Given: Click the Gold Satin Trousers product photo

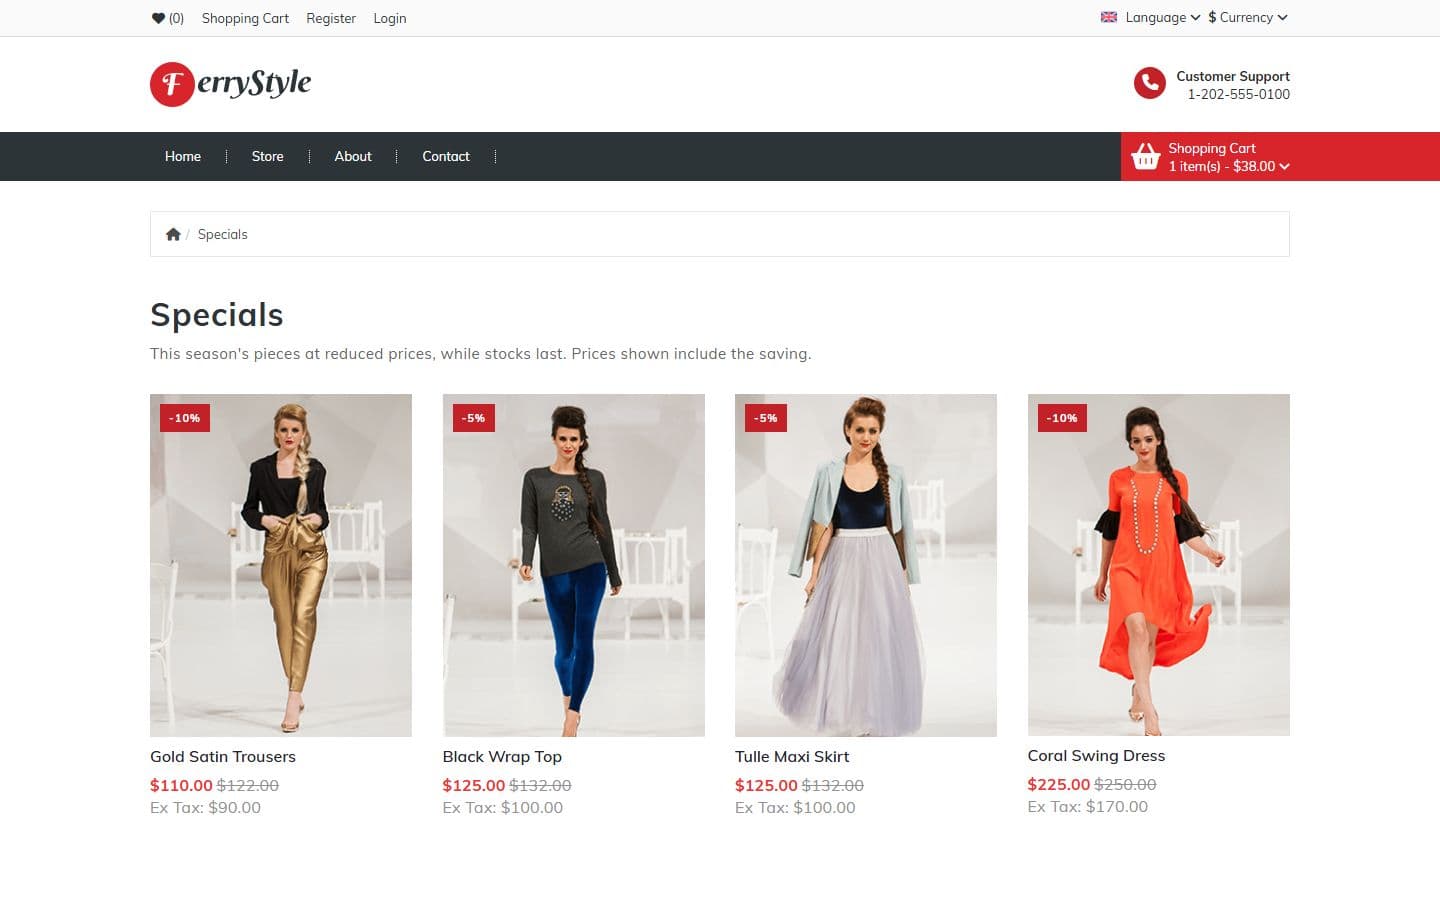Looking at the screenshot, I should coord(281,565).
